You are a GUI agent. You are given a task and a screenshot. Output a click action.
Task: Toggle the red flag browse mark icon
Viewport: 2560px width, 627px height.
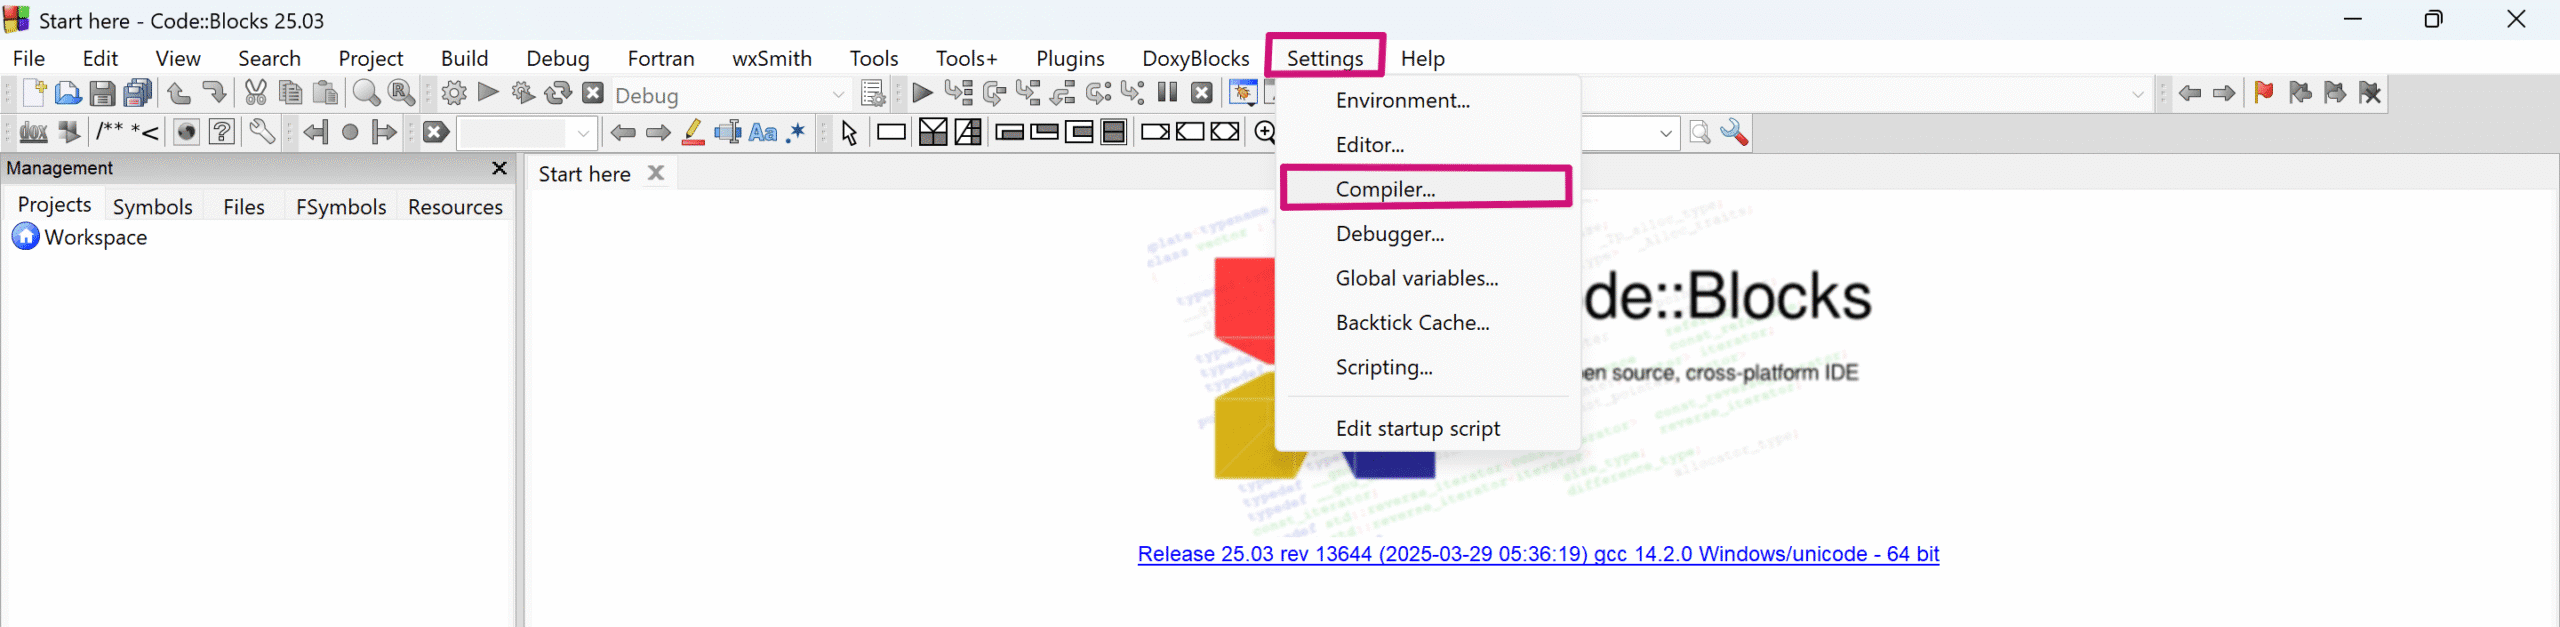[x=2264, y=93]
